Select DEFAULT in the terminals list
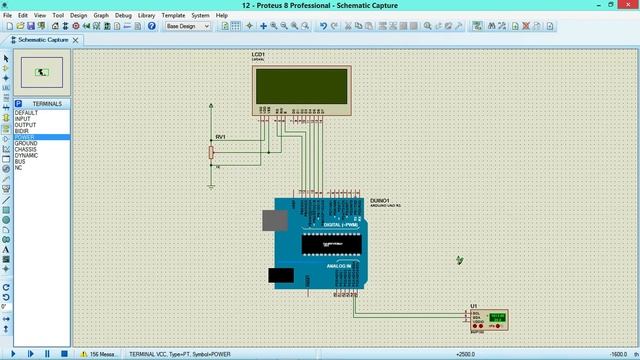Image resolution: width=640 pixels, height=360 pixels. 42,113
